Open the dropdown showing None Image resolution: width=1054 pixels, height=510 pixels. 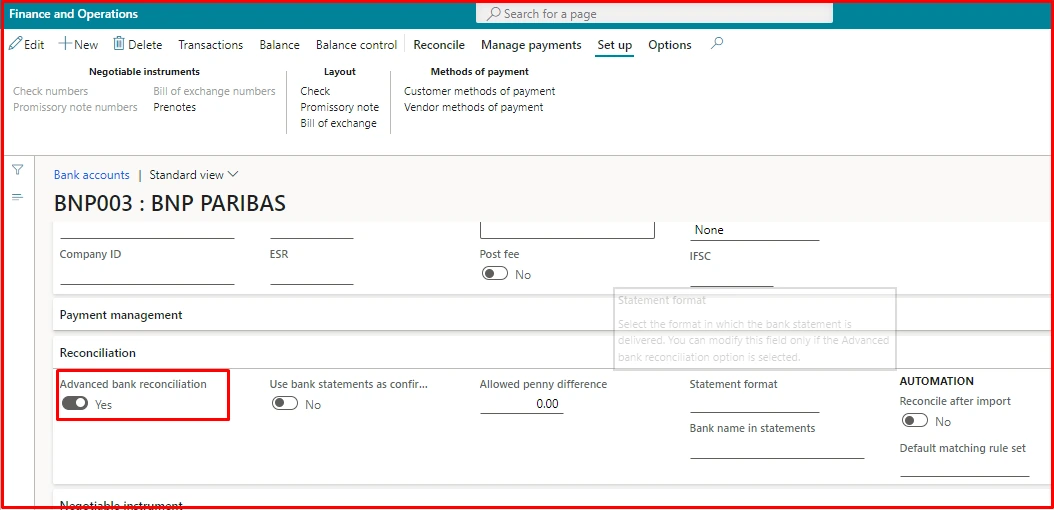tap(754, 230)
